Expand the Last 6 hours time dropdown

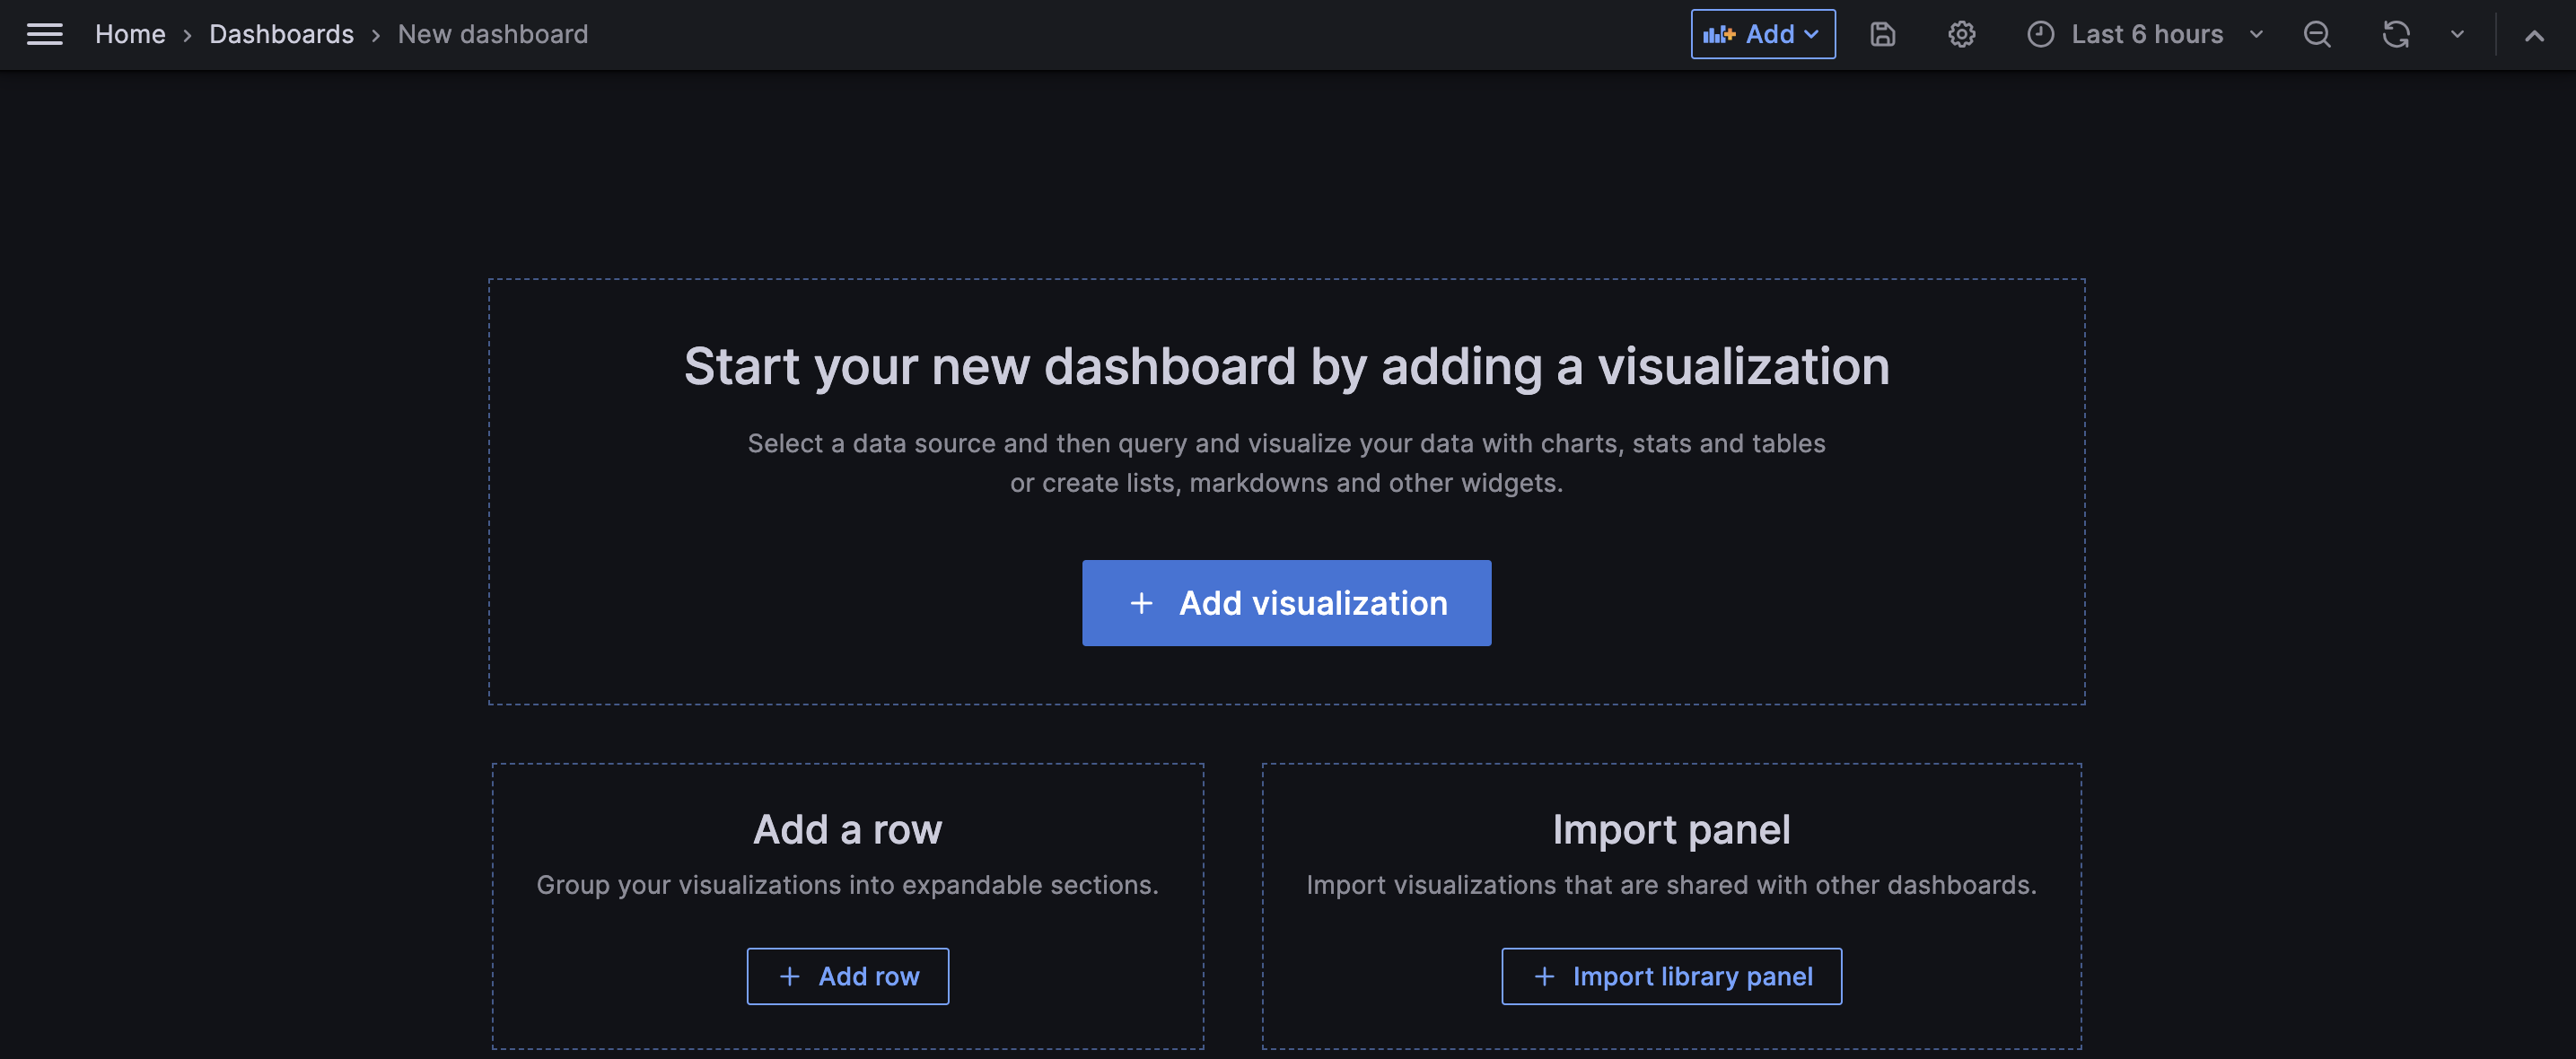pos(2256,34)
